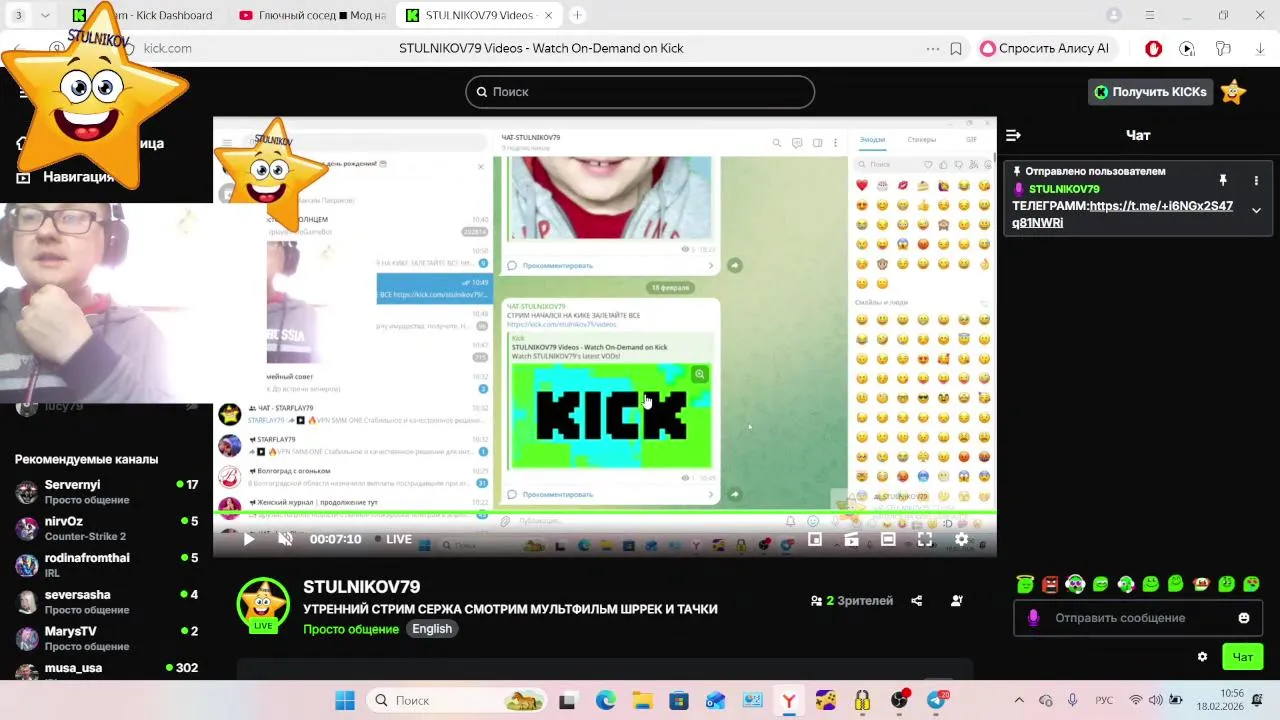
Task: Open Telegram from the taskbar
Action: [937, 700]
